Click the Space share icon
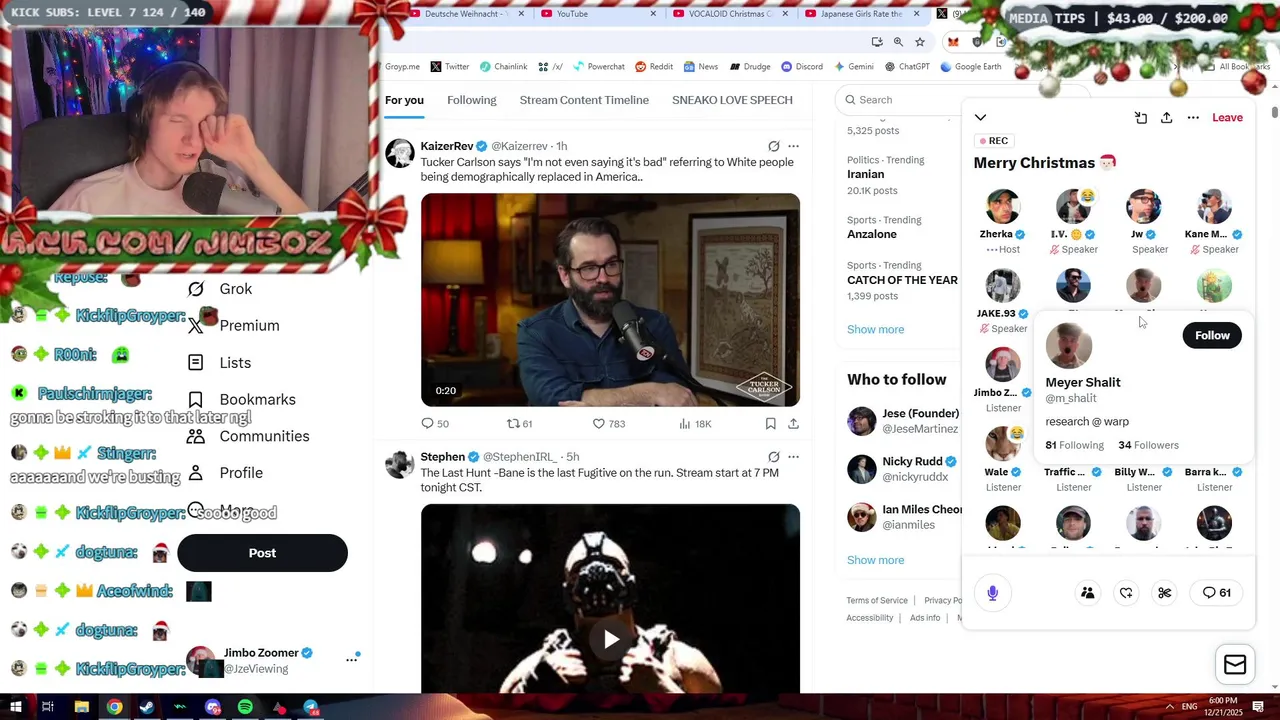This screenshot has width=1280, height=720. click(x=1166, y=117)
